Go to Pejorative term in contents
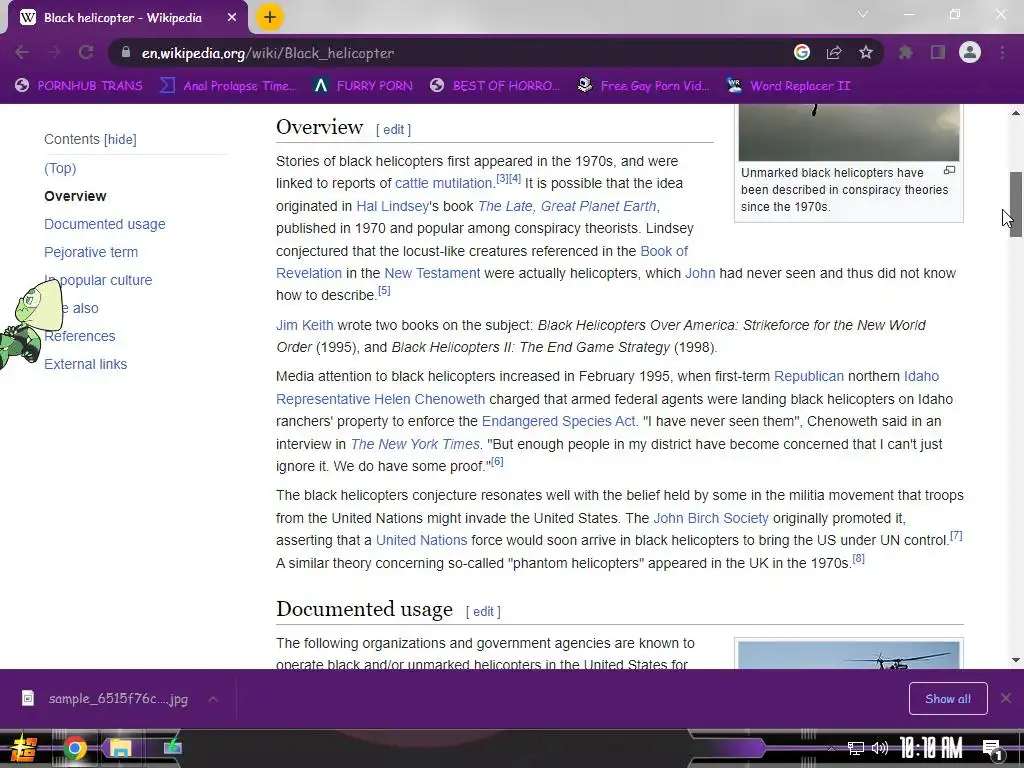This screenshot has width=1024, height=768. (x=91, y=252)
